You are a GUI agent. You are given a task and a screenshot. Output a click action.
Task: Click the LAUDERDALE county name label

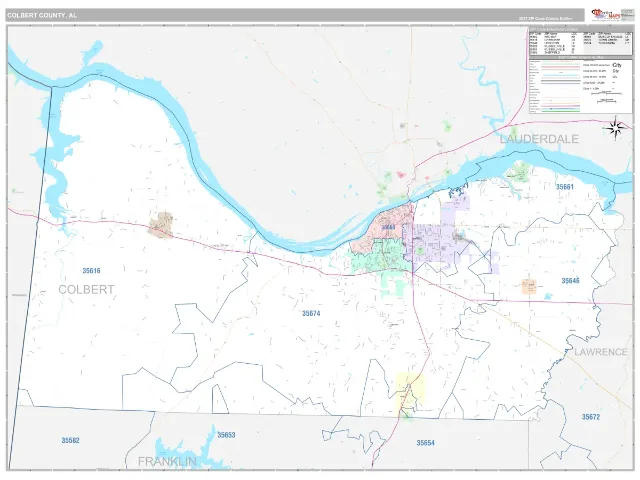(x=539, y=139)
